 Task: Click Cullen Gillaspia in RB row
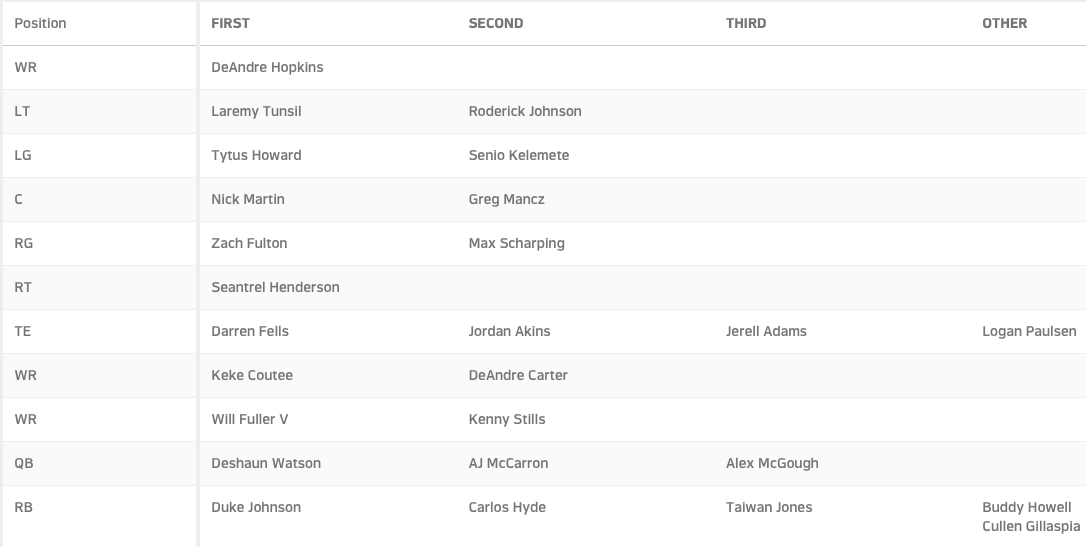(1031, 526)
